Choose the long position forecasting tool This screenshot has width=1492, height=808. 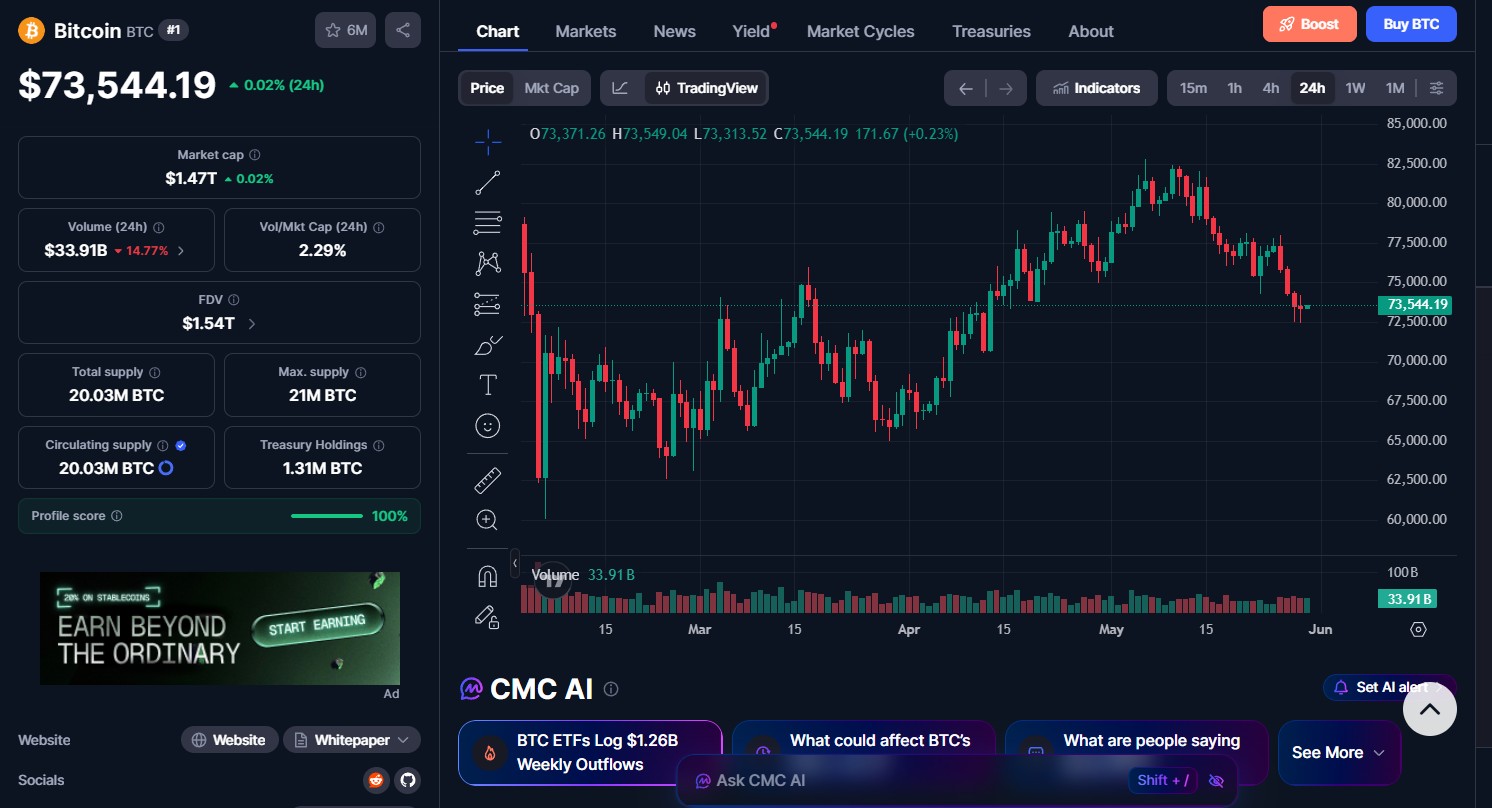click(488, 304)
